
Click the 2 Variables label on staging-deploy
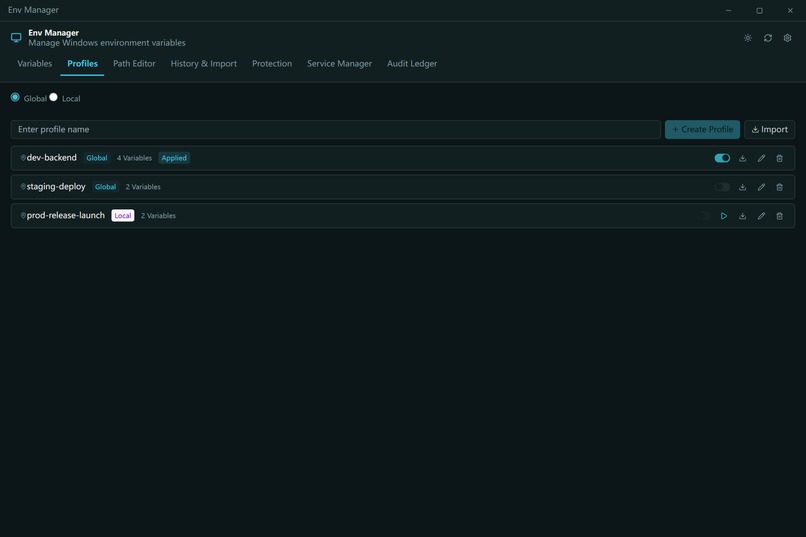tap(143, 187)
